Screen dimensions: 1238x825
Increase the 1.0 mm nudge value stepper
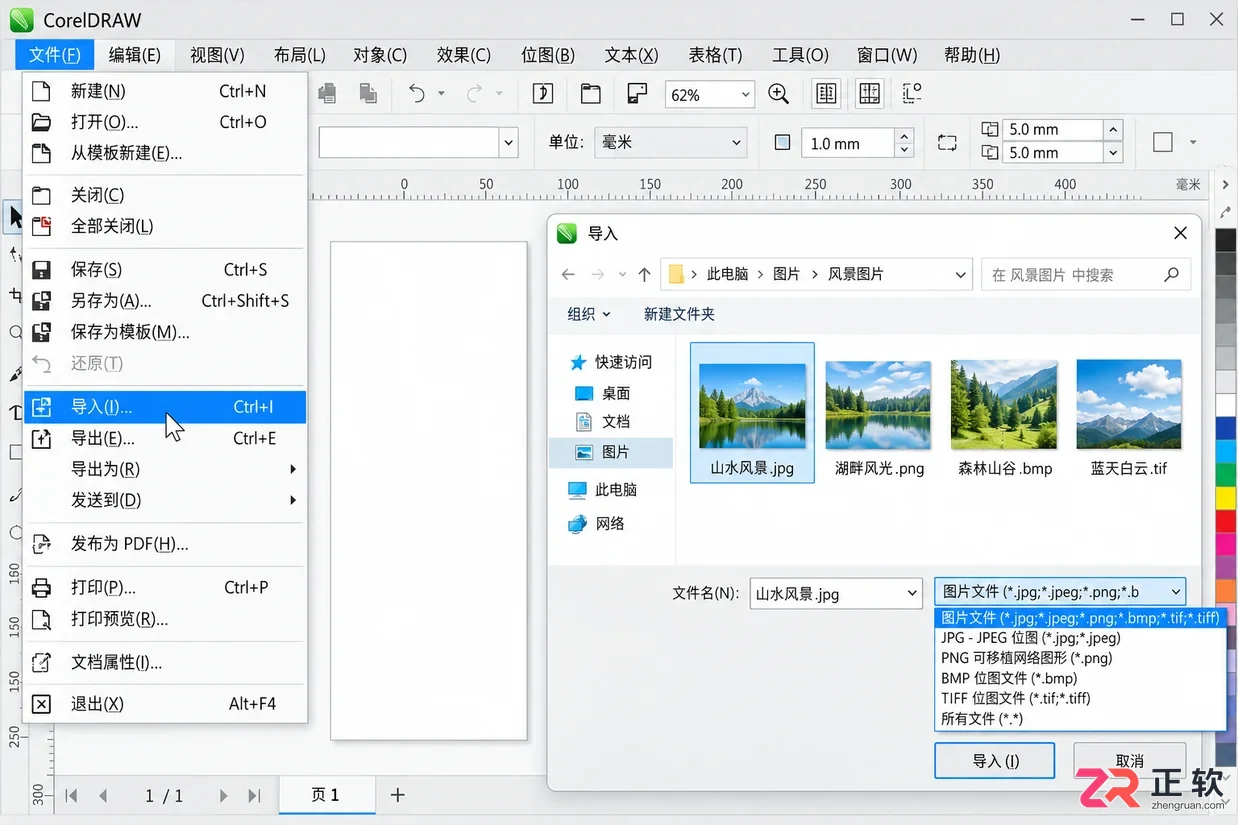pos(904,136)
